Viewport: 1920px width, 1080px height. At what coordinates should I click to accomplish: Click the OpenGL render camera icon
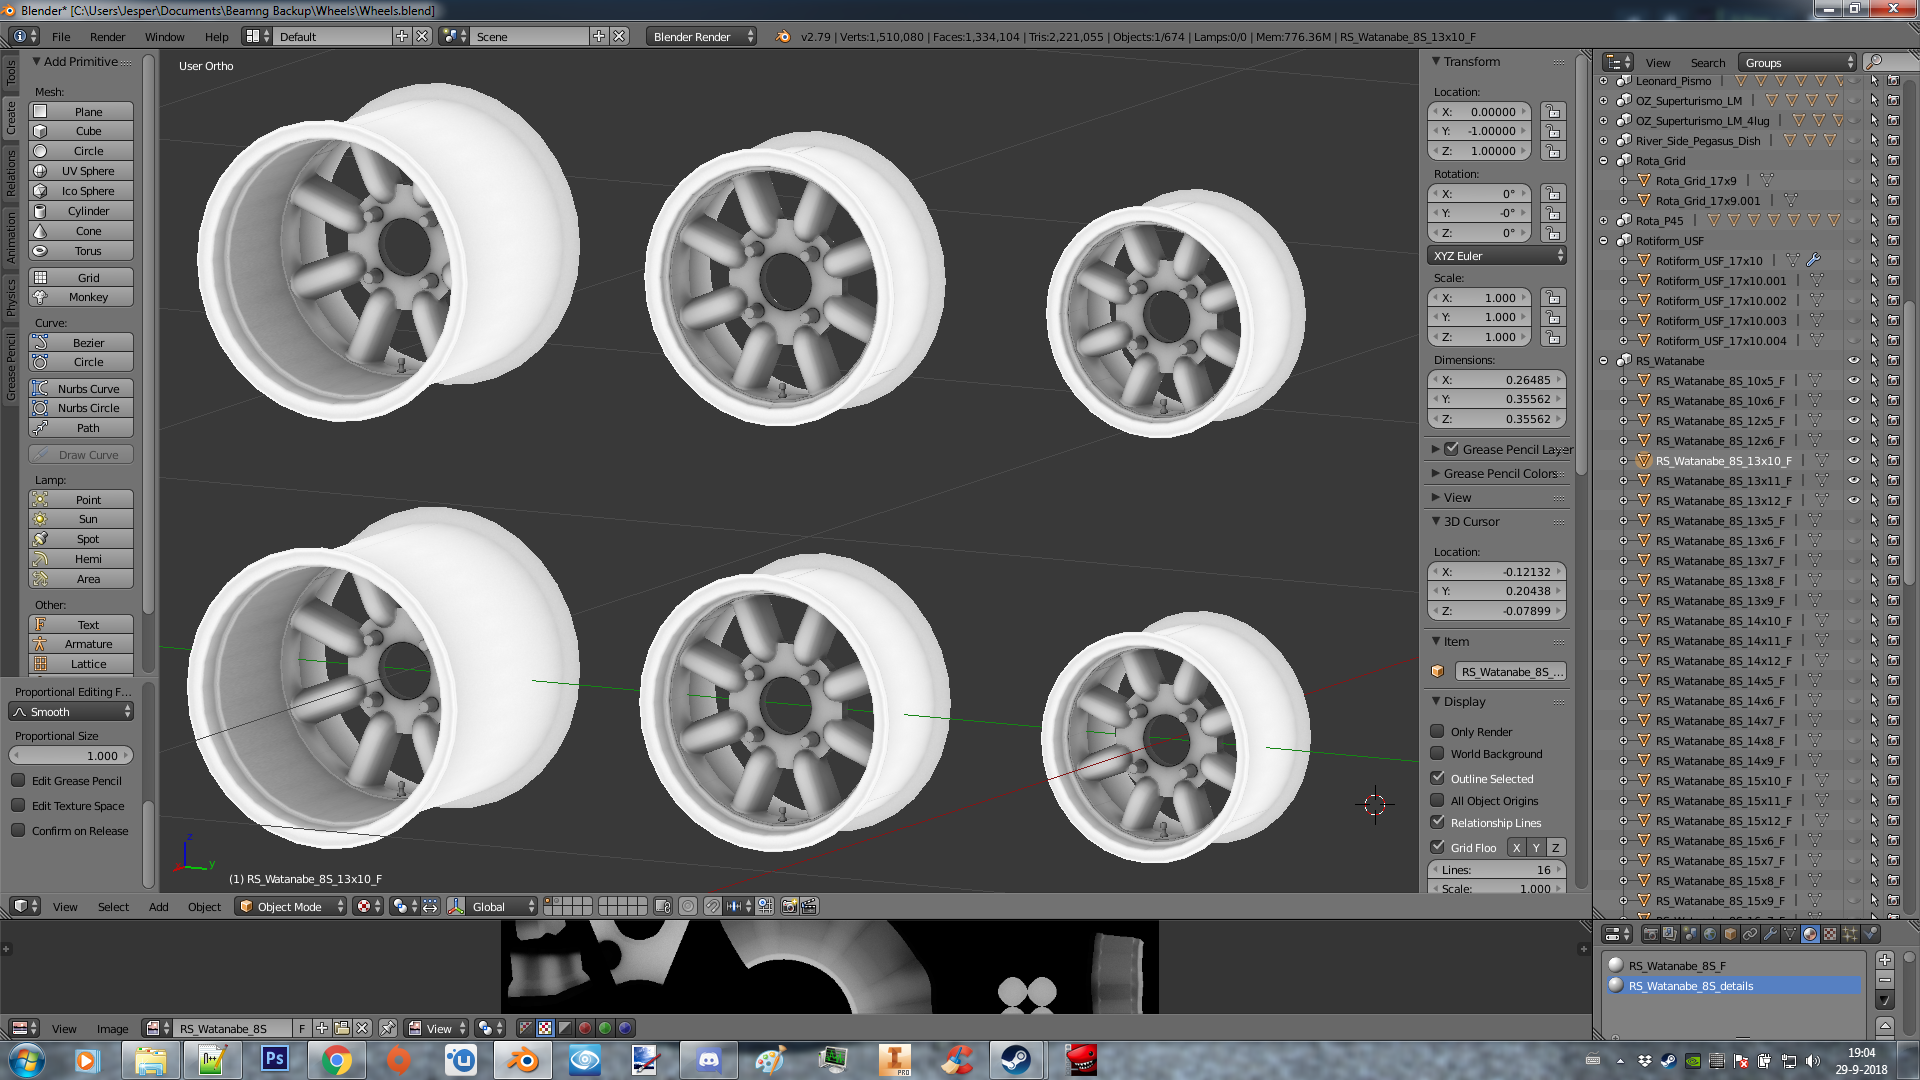click(789, 906)
